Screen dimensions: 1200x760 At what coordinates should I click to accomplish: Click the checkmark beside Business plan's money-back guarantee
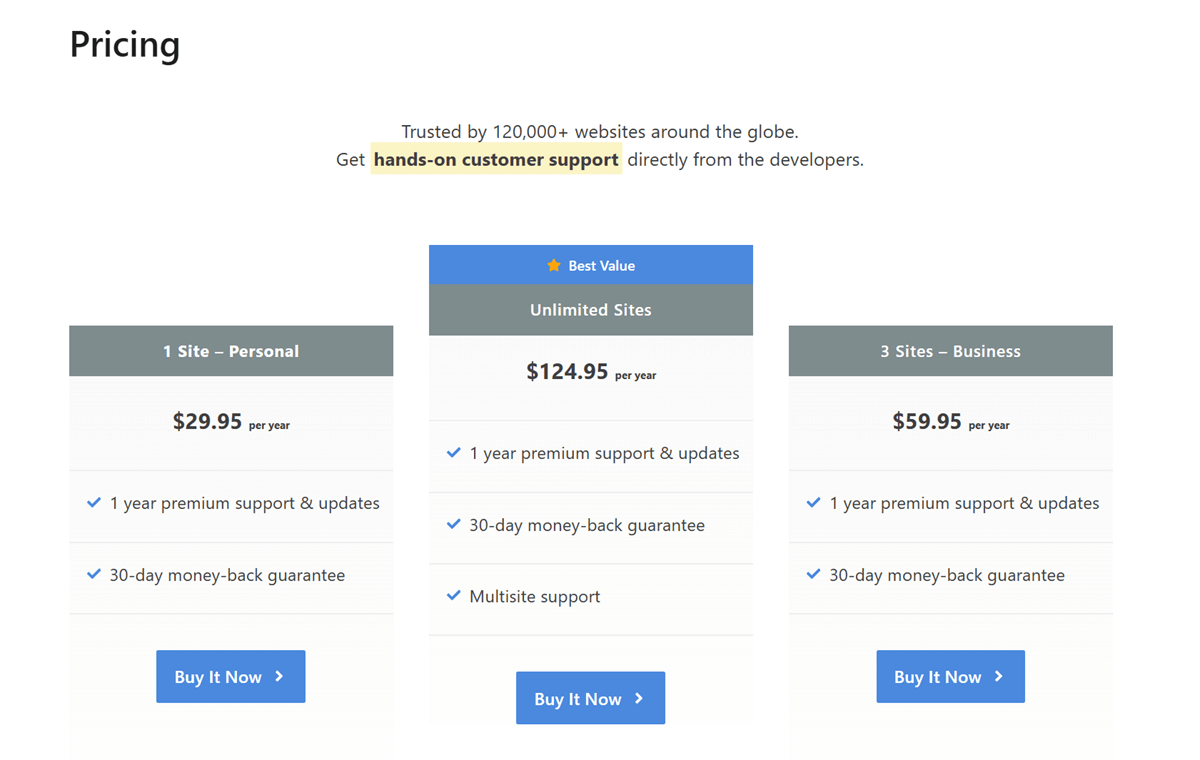[x=814, y=574]
